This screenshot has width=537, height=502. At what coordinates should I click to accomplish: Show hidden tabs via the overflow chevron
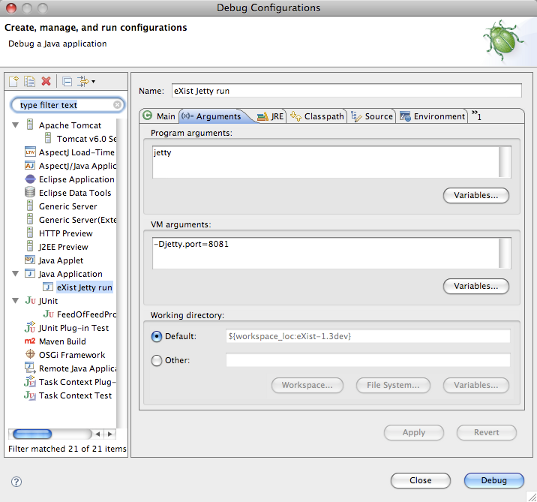[476, 115]
